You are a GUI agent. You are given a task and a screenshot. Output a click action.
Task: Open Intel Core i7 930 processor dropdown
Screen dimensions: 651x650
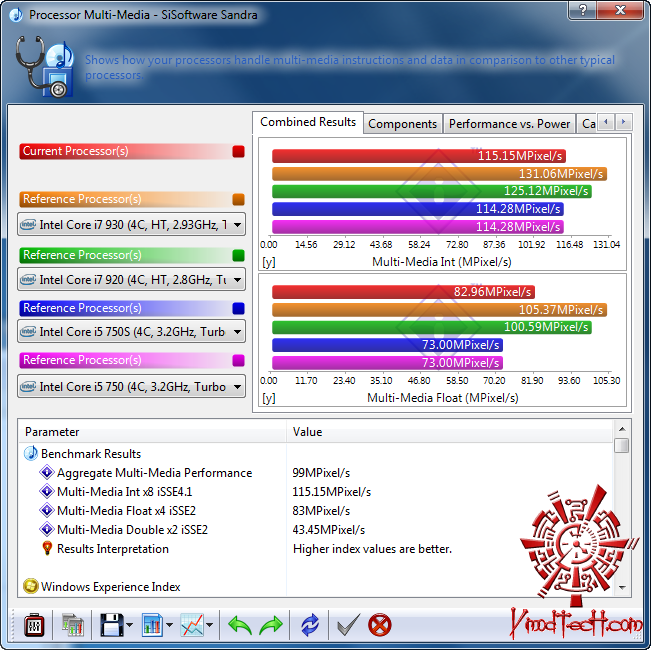(x=131, y=225)
